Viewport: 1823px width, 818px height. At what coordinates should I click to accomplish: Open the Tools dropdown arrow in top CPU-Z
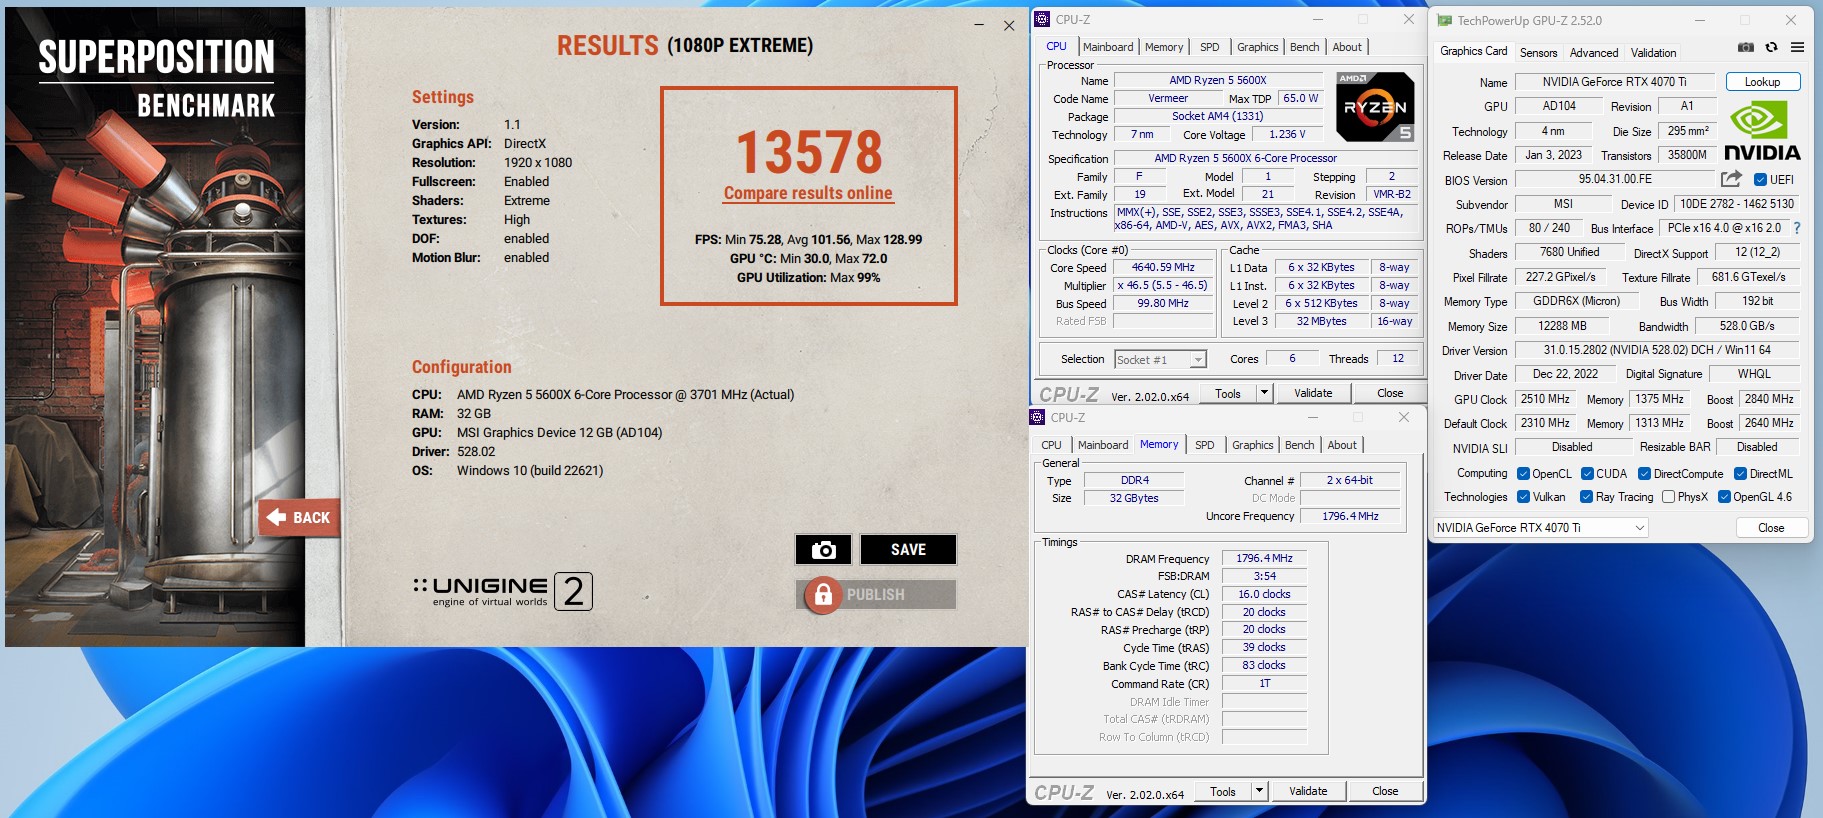pos(1264,393)
